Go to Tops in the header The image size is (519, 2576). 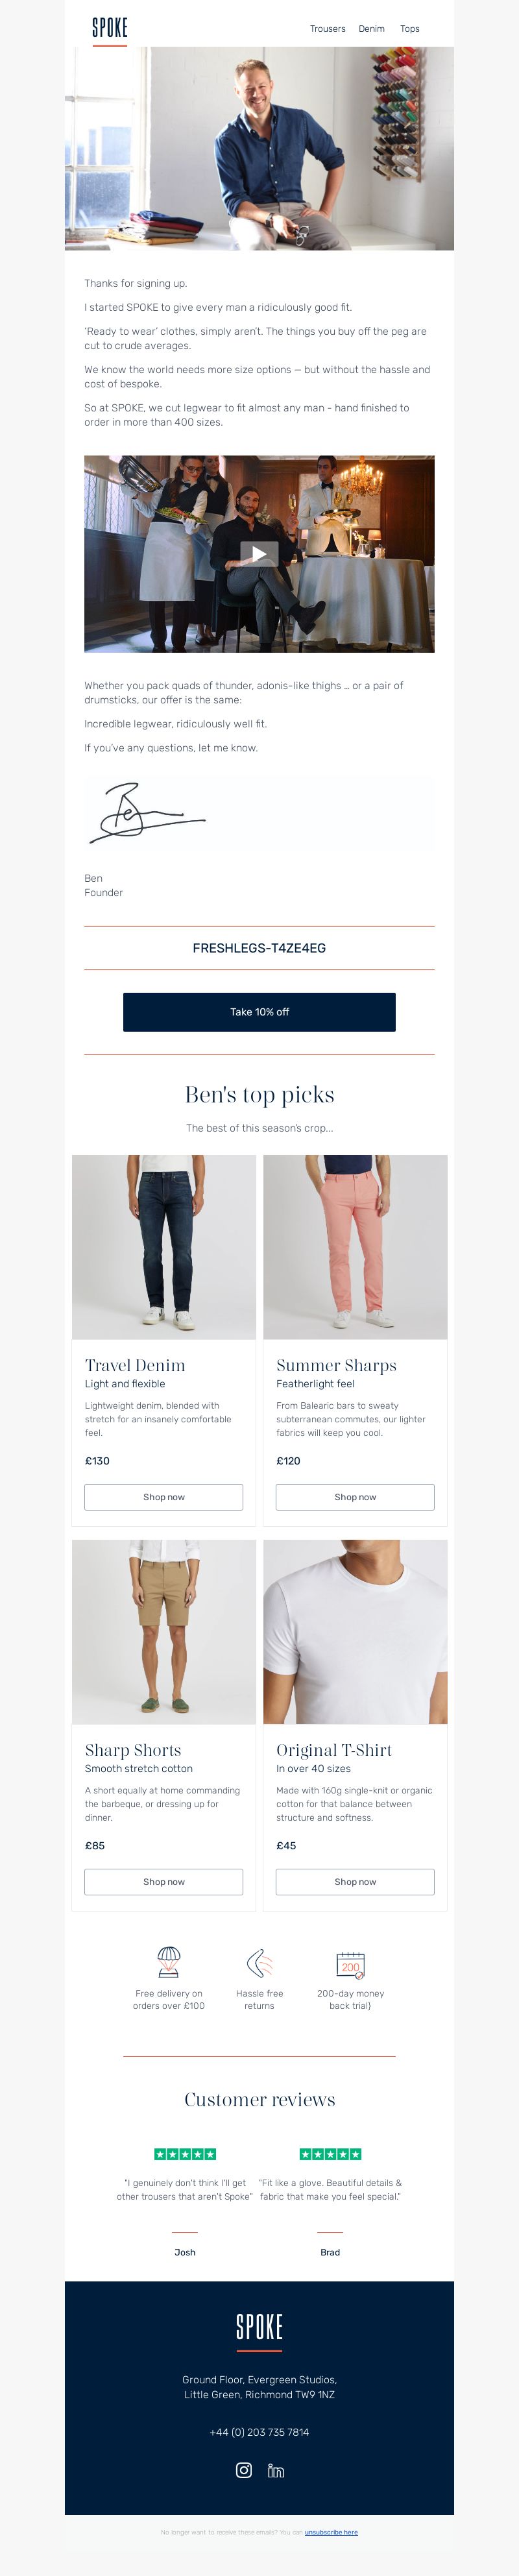[410, 29]
